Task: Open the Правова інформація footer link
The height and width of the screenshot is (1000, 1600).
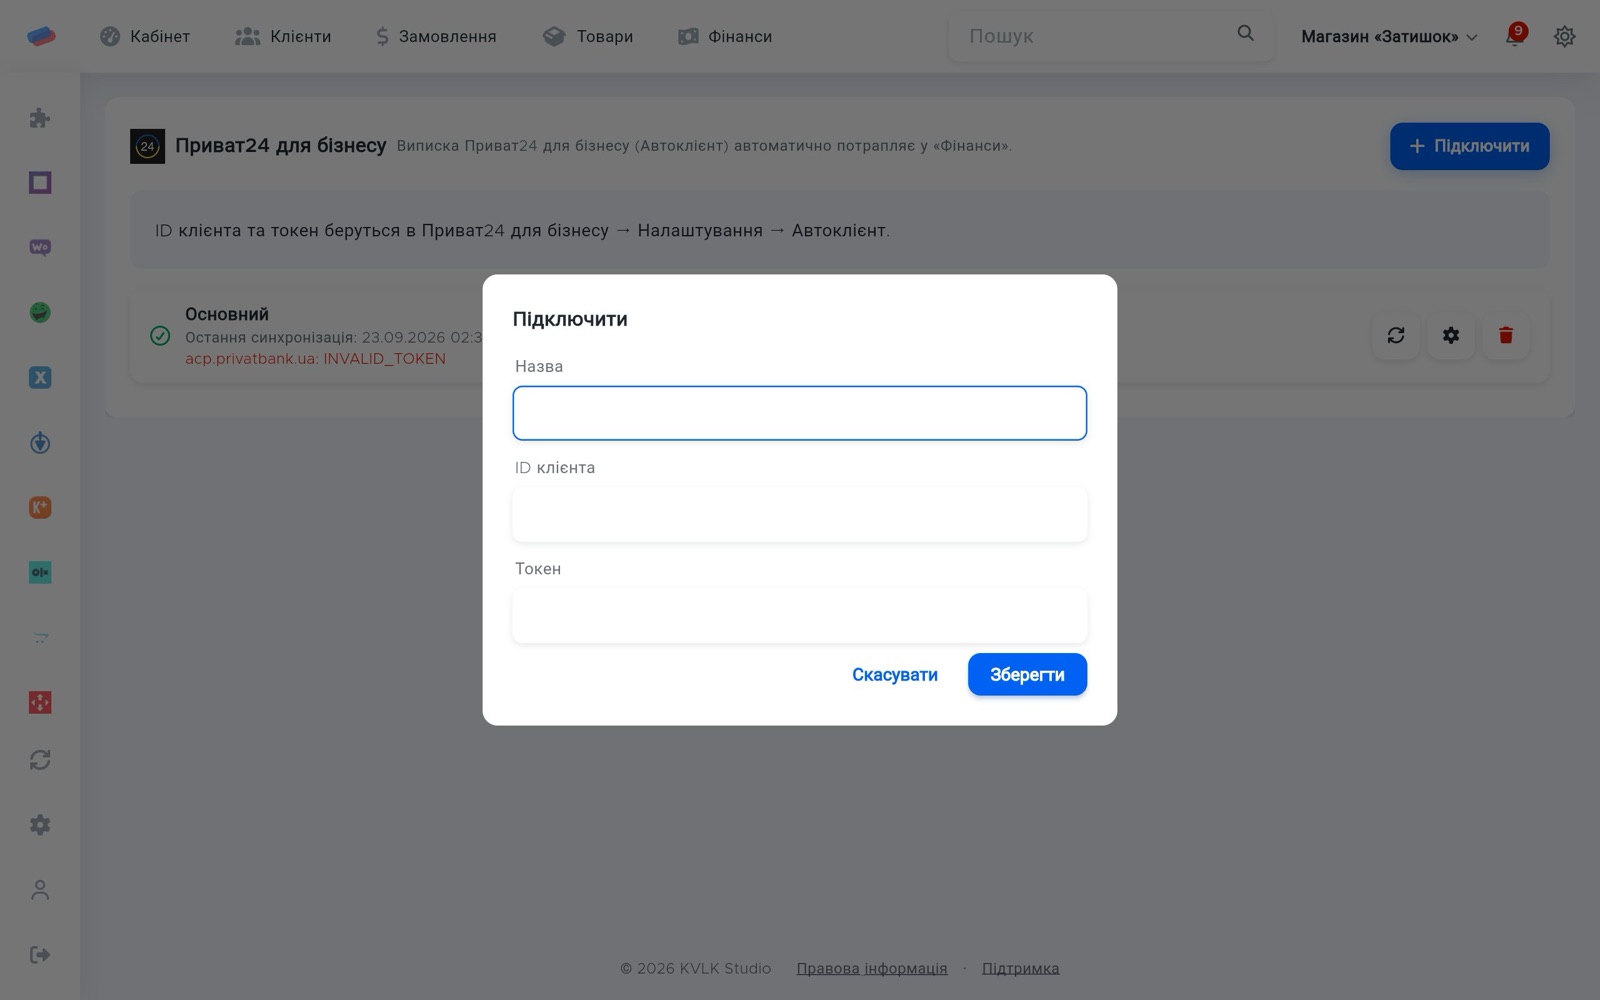Action: click(x=872, y=968)
